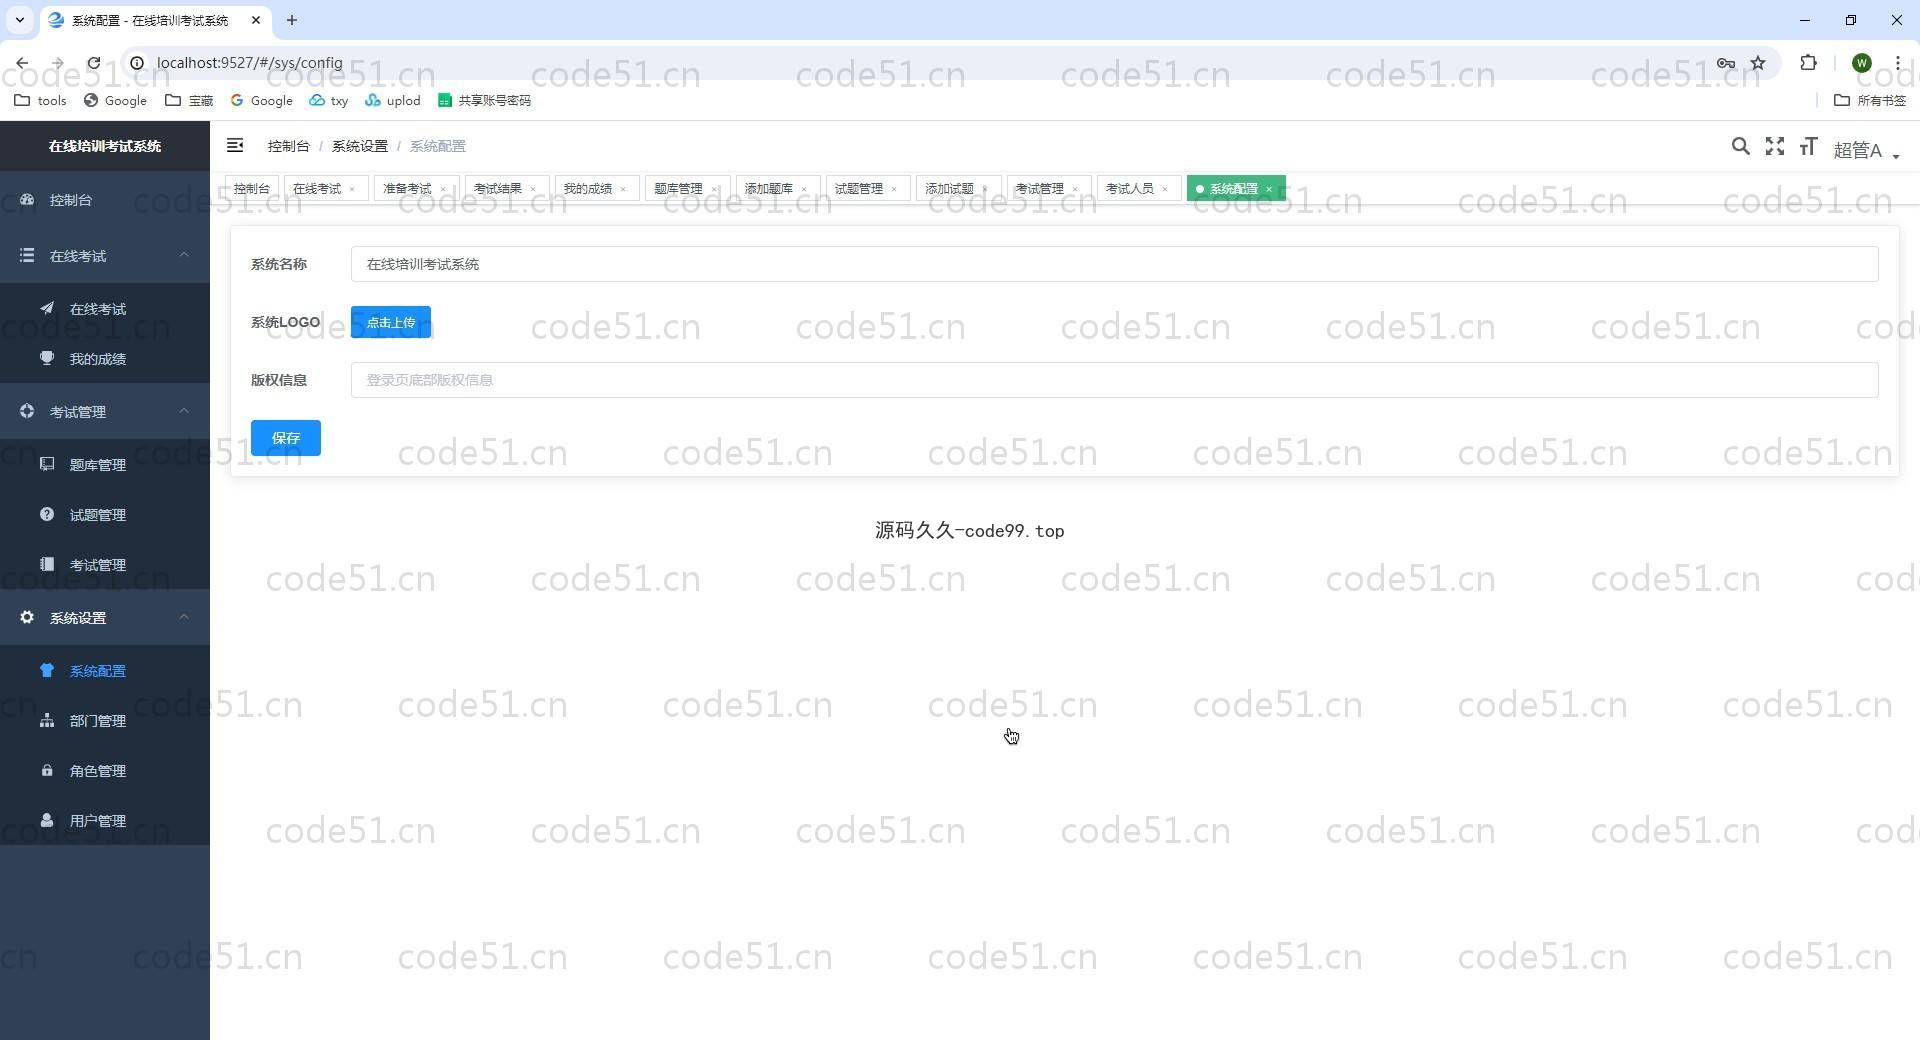Open the uplod bookmark
This screenshot has height=1040, width=1920.
(x=393, y=100)
